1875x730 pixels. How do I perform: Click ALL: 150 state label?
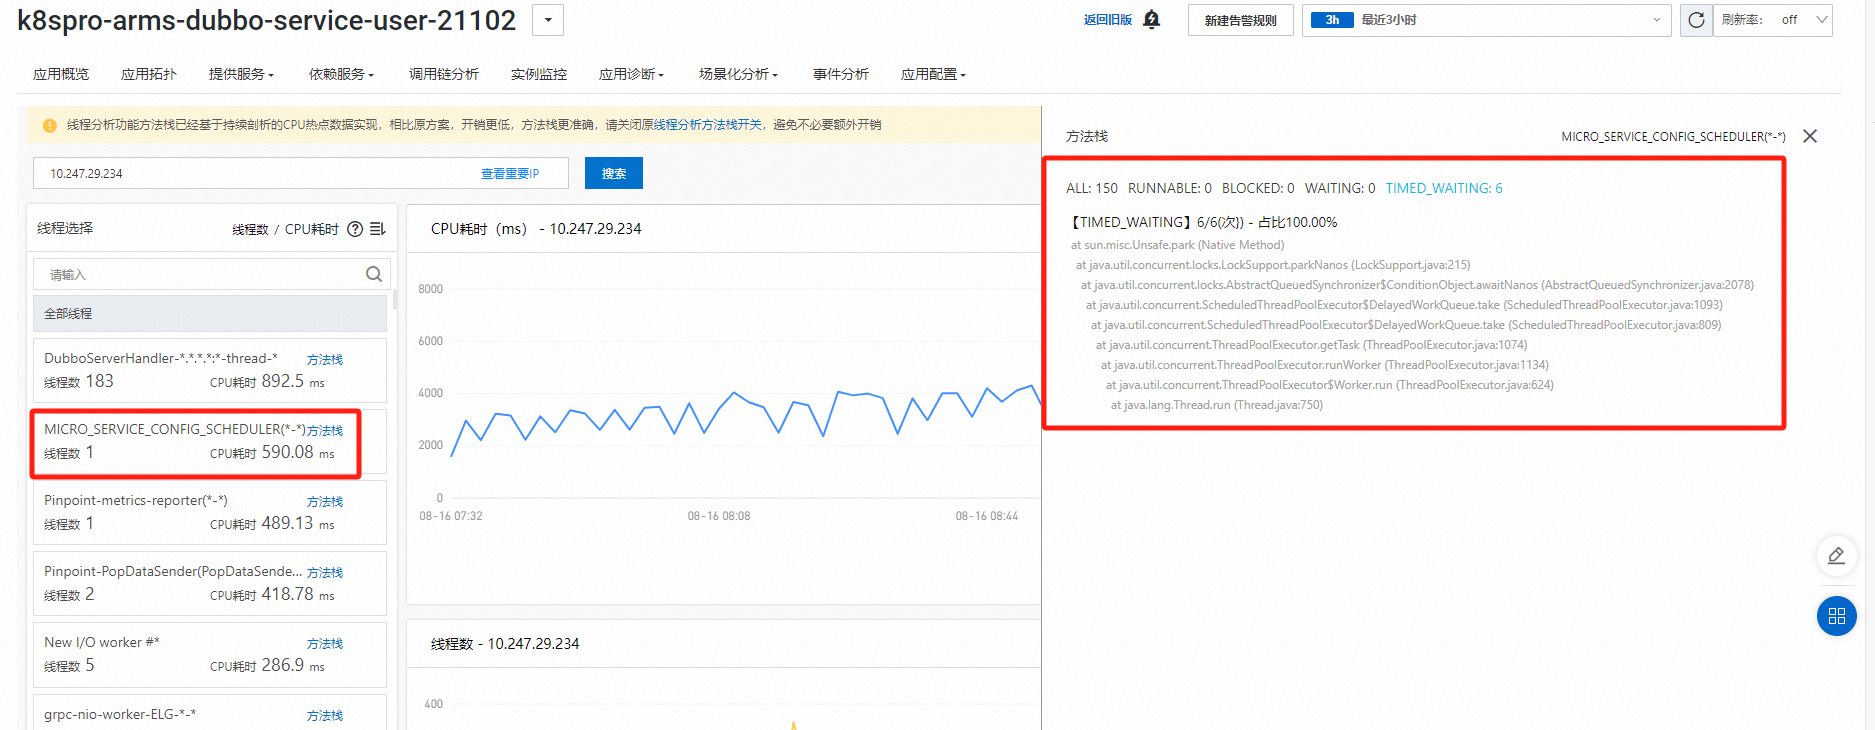click(x=1092, y=188)
